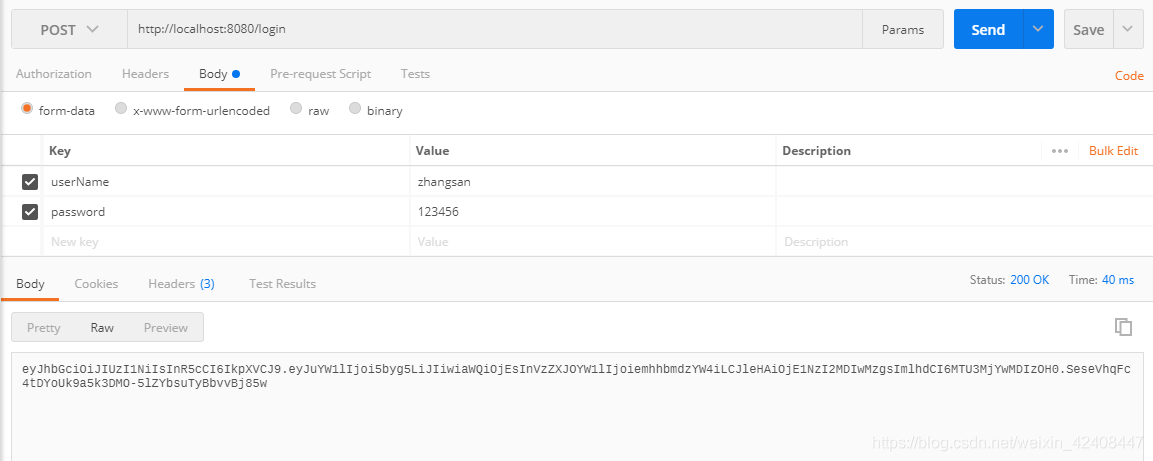Open the Test Results tab
The image size is (1153, 461).
[282, 284]
